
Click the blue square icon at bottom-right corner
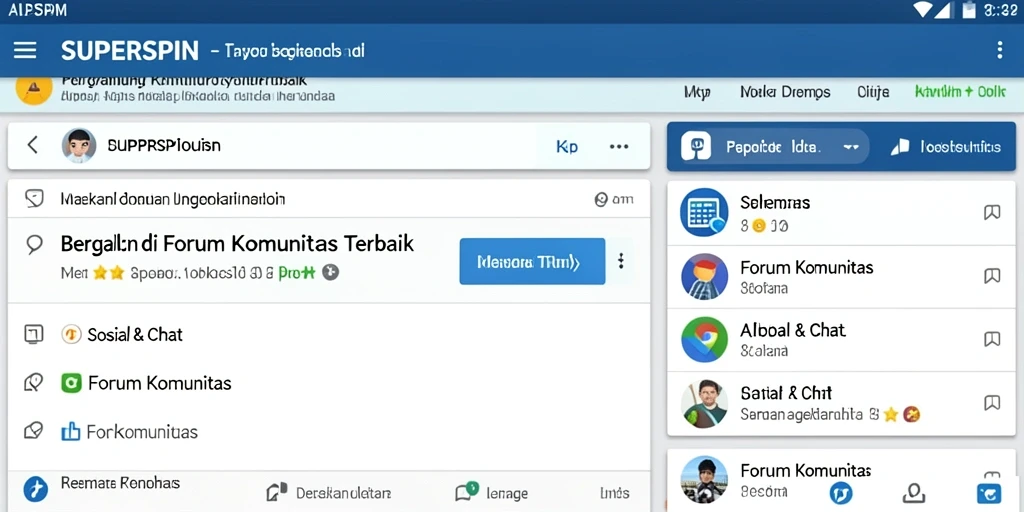[989, 493]
